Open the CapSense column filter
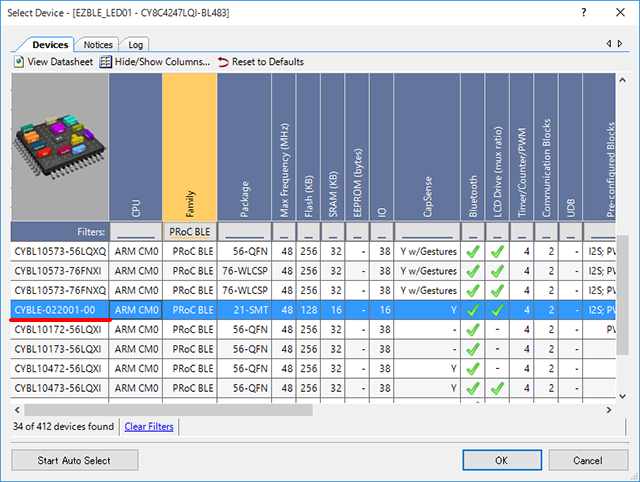 click(x=427, y=232)
